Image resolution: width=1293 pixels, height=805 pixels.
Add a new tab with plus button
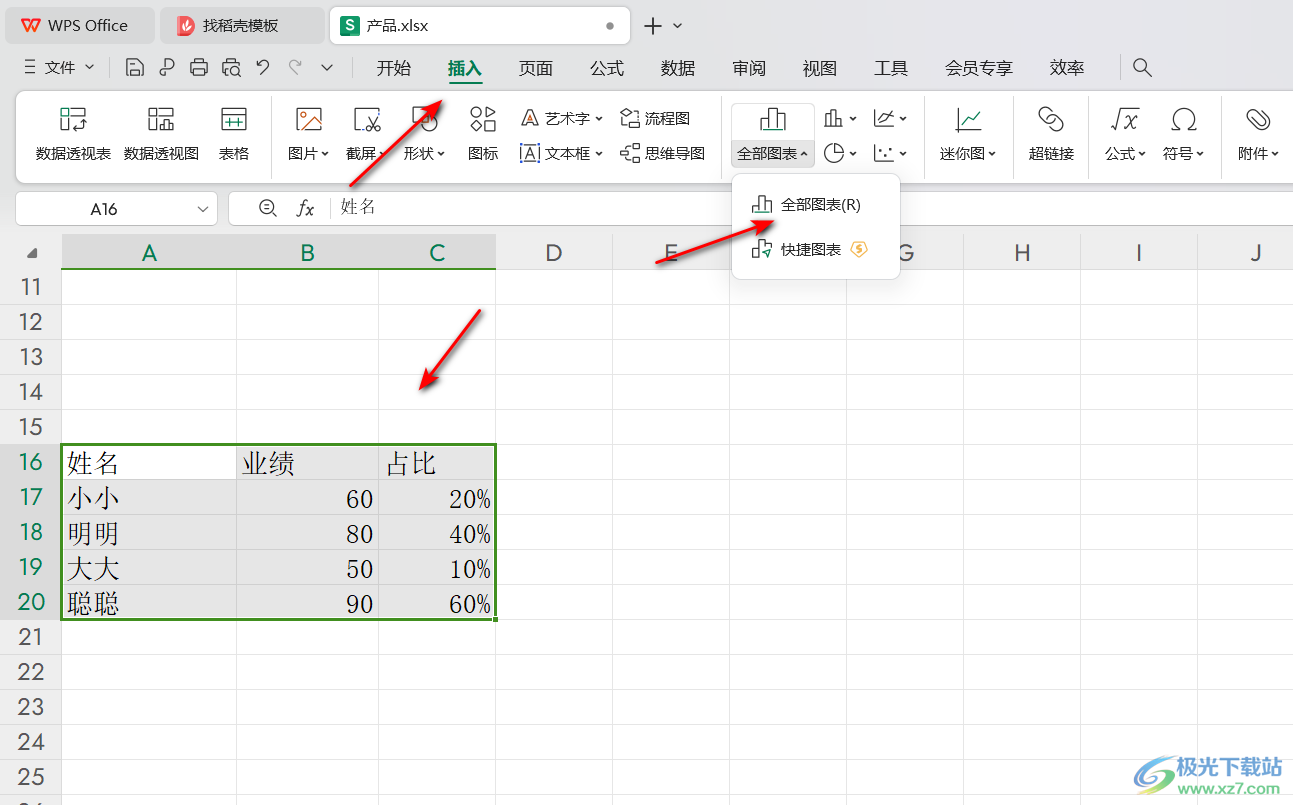(653, 26)
